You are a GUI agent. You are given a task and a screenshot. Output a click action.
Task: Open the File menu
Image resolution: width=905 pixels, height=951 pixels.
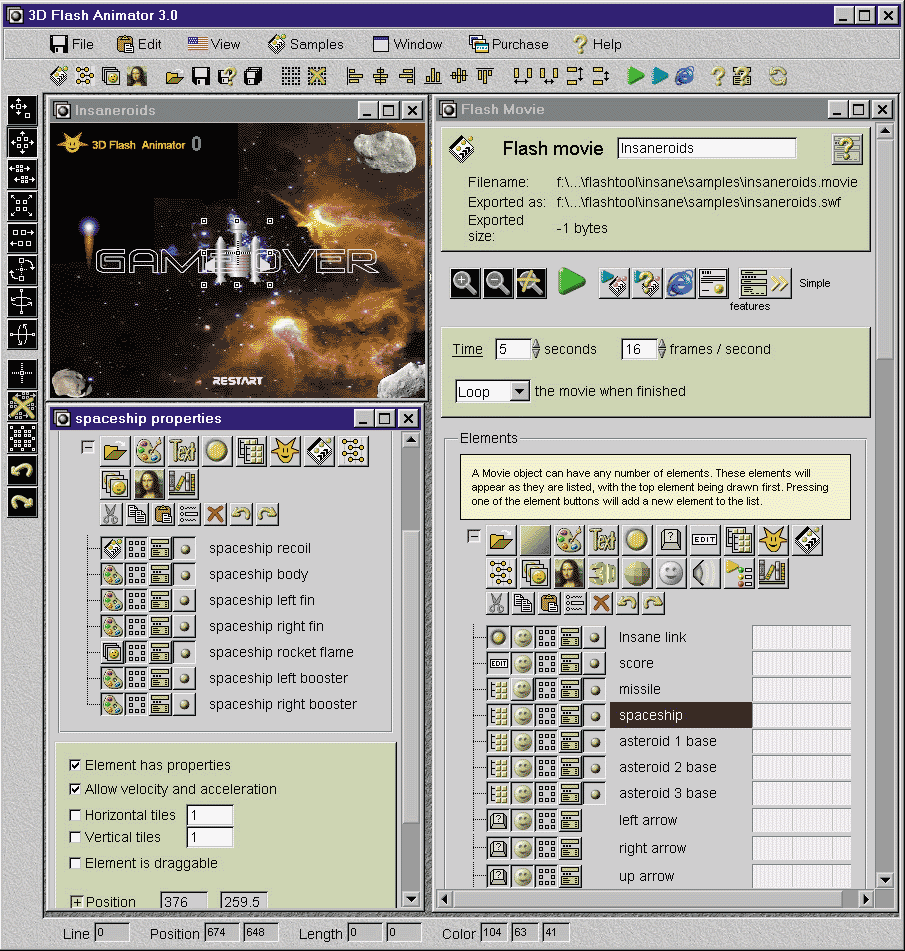[72, 44]
